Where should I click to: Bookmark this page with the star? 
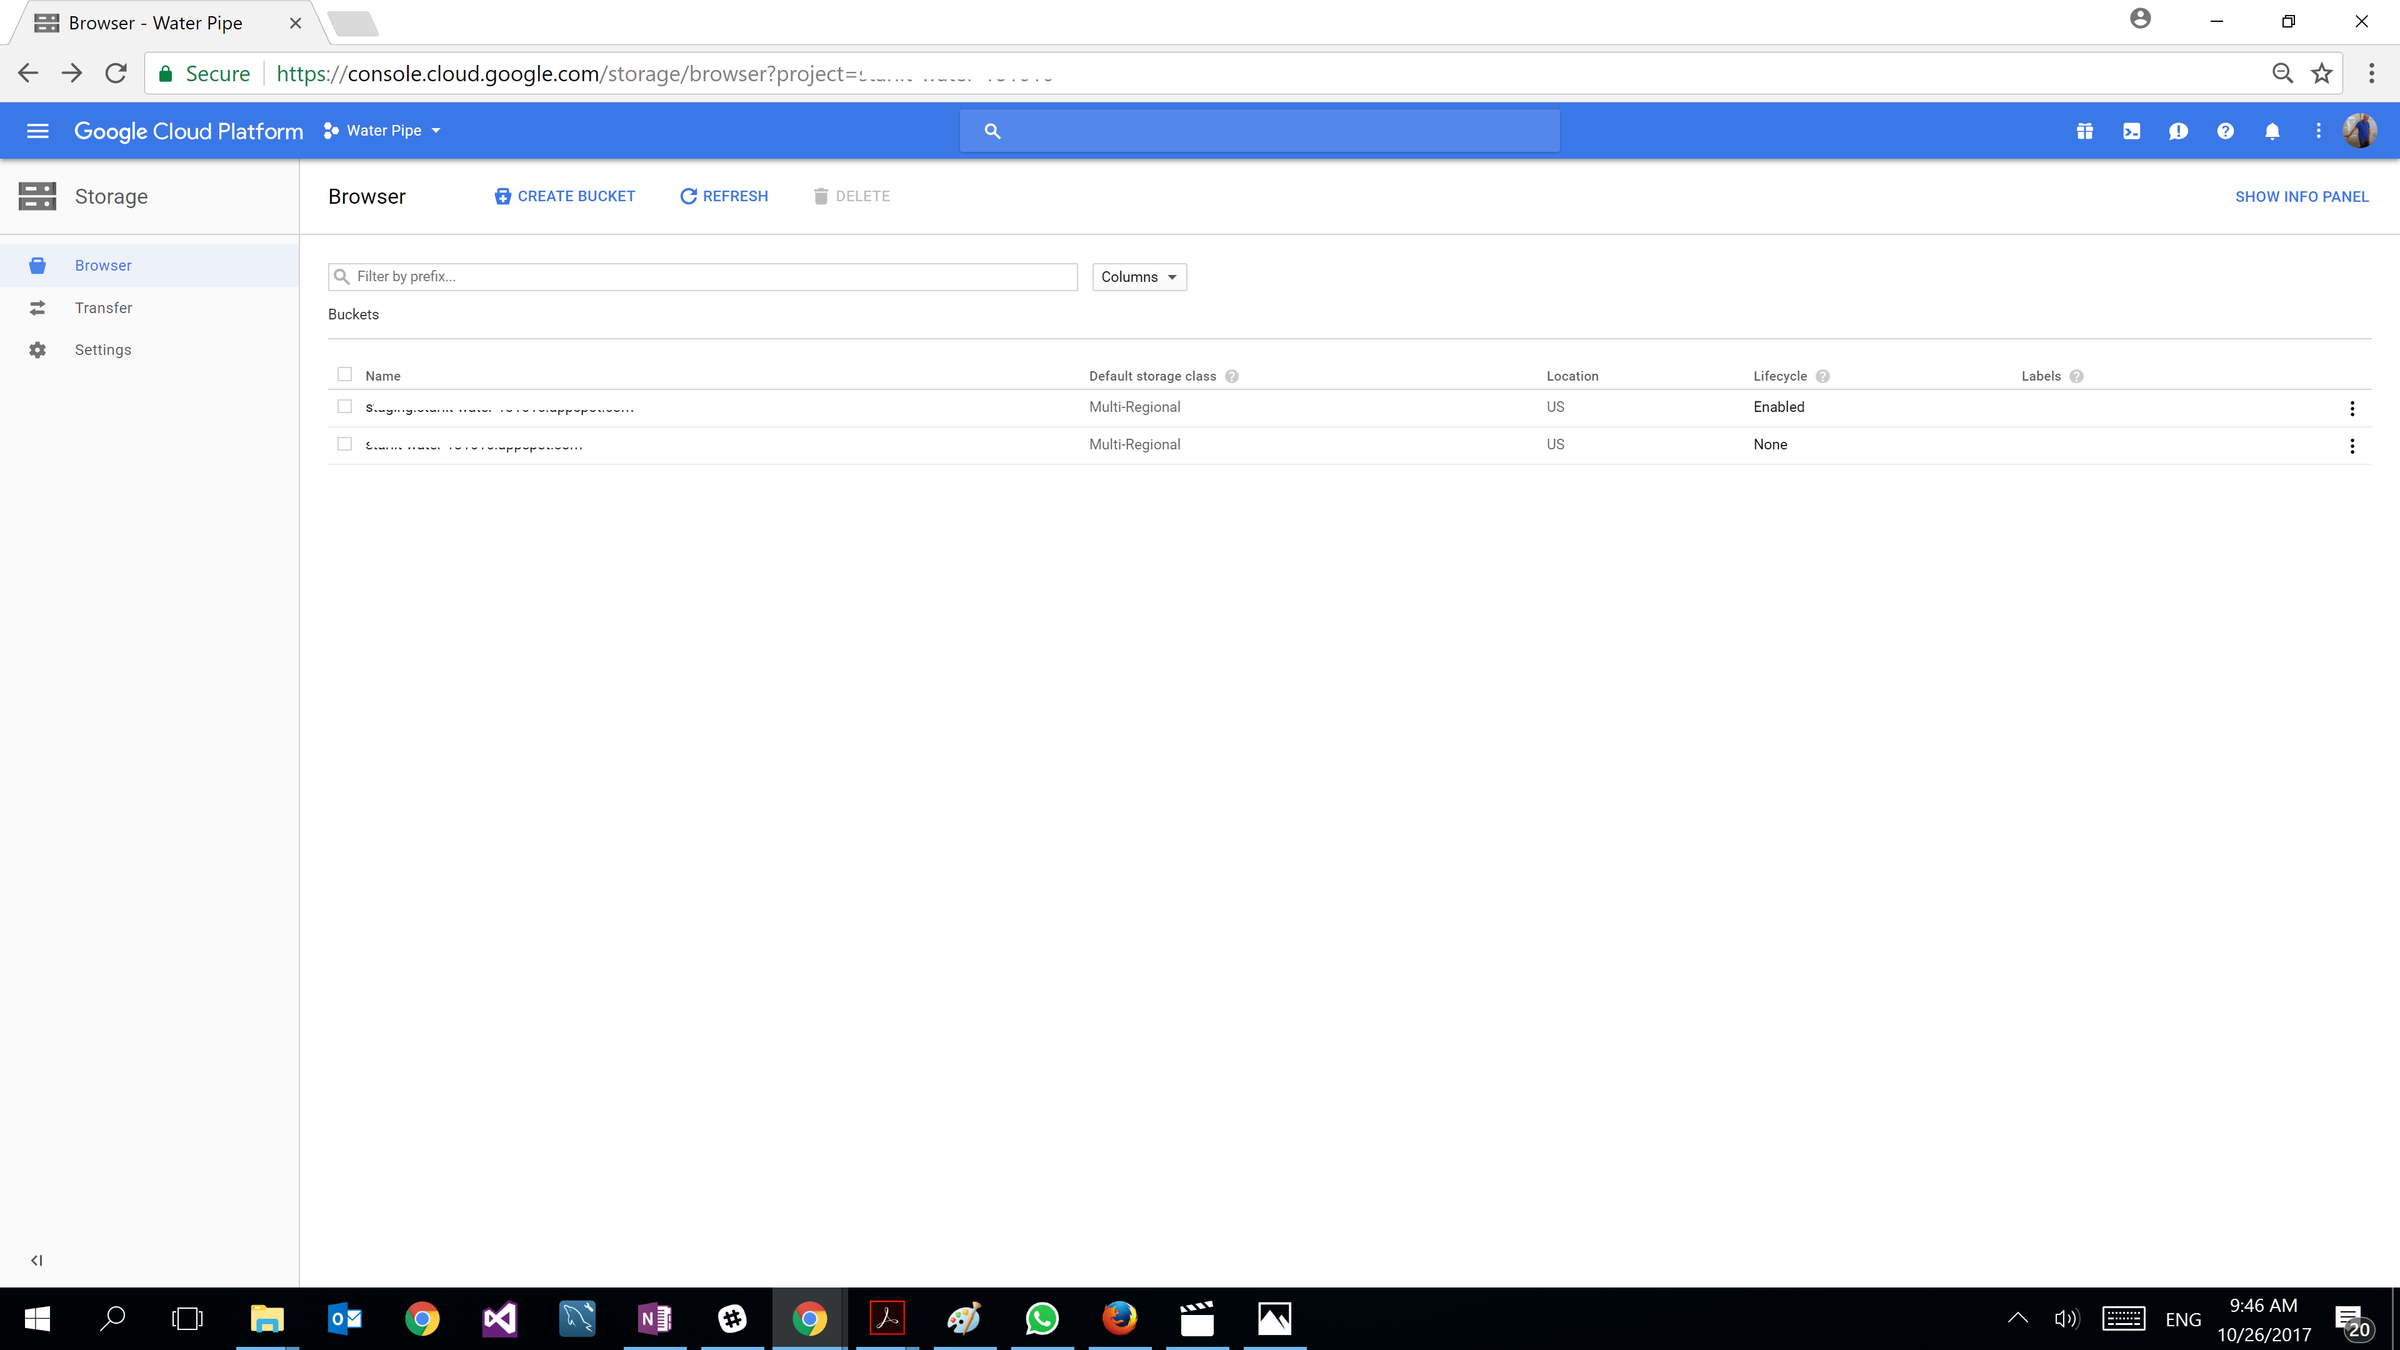(2322, 73)
